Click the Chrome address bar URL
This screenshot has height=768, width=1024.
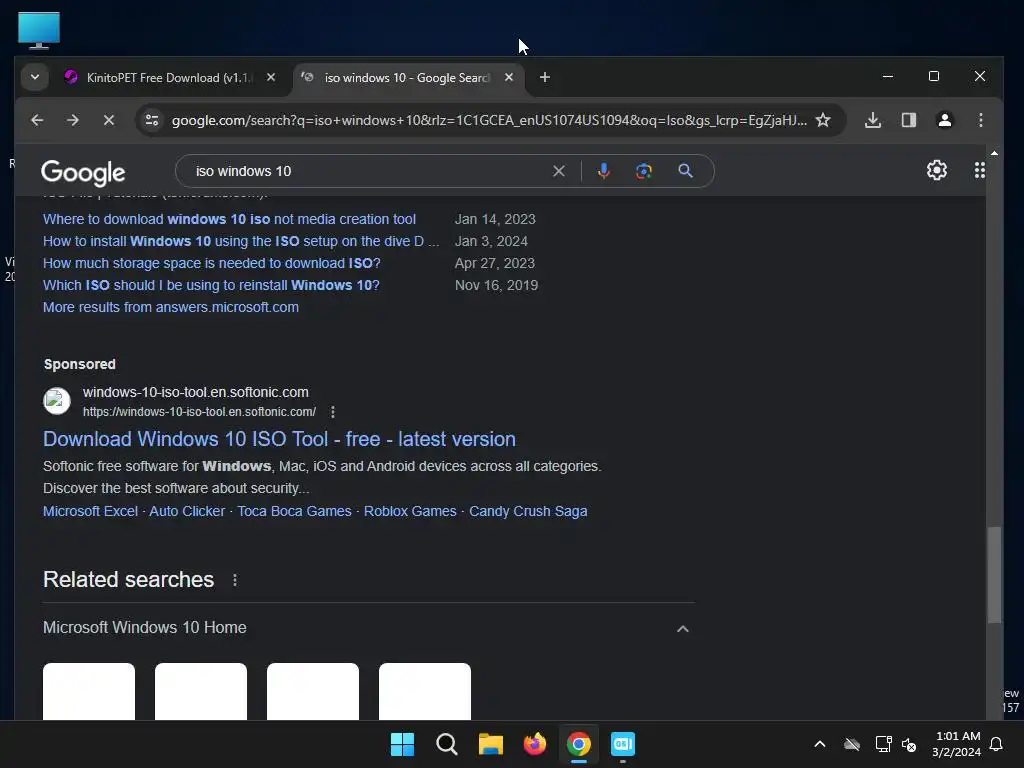coord(488,120)
